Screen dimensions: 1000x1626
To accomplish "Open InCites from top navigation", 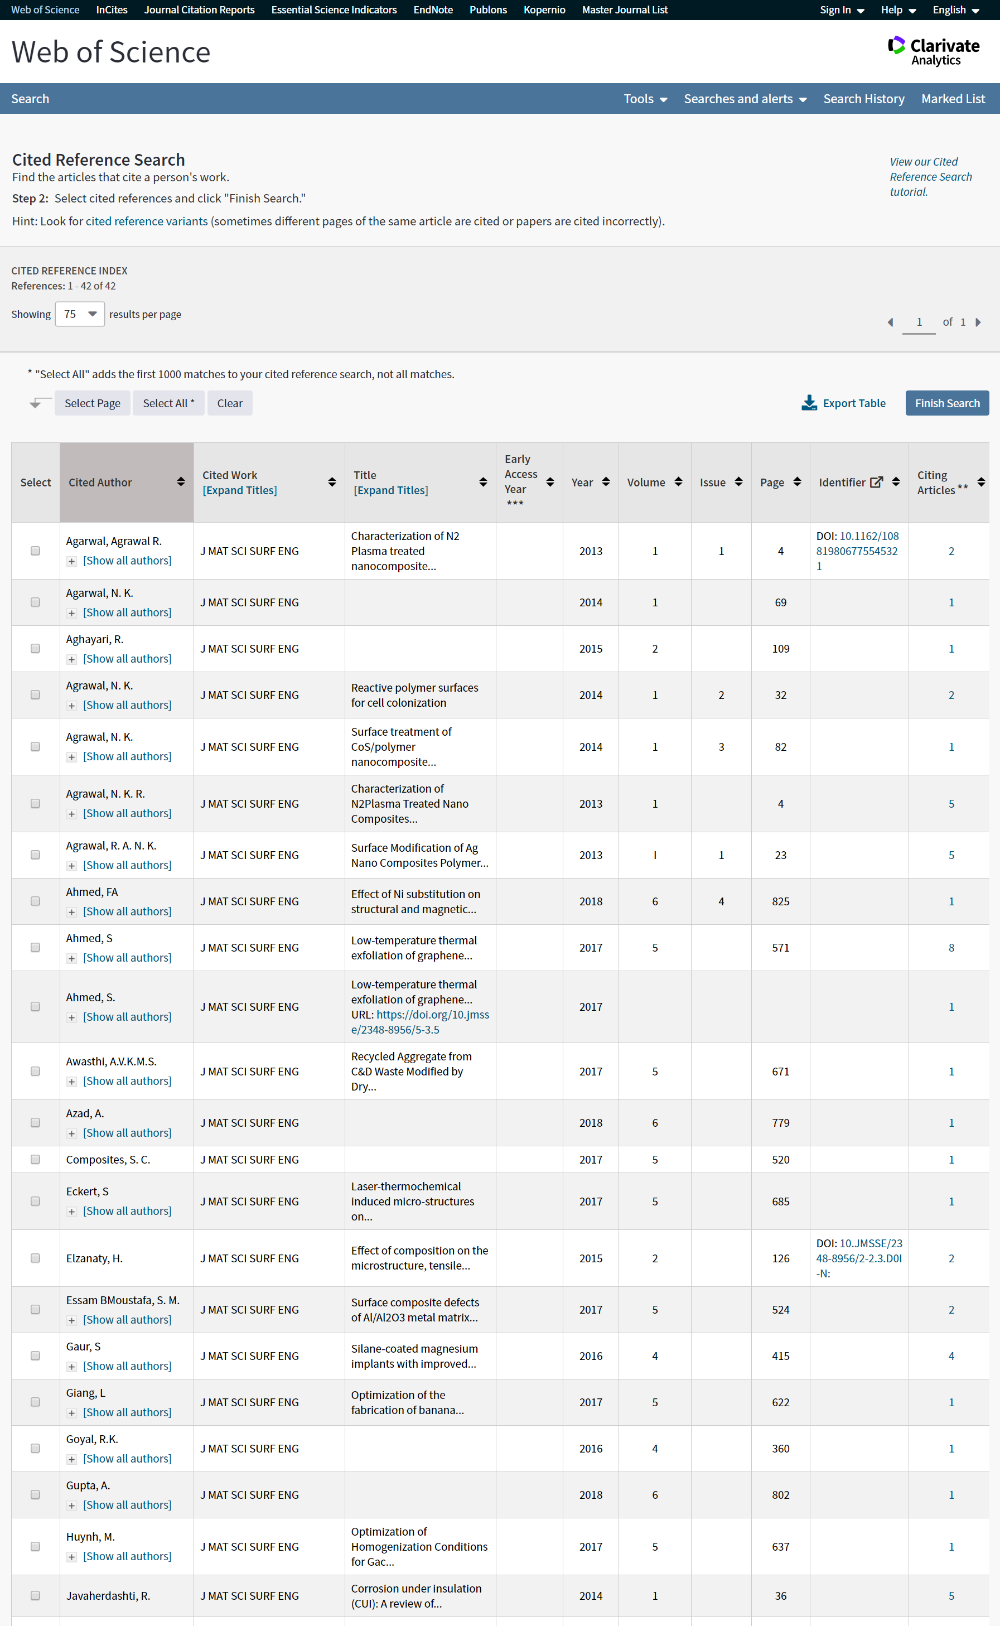I will [112, 10].
